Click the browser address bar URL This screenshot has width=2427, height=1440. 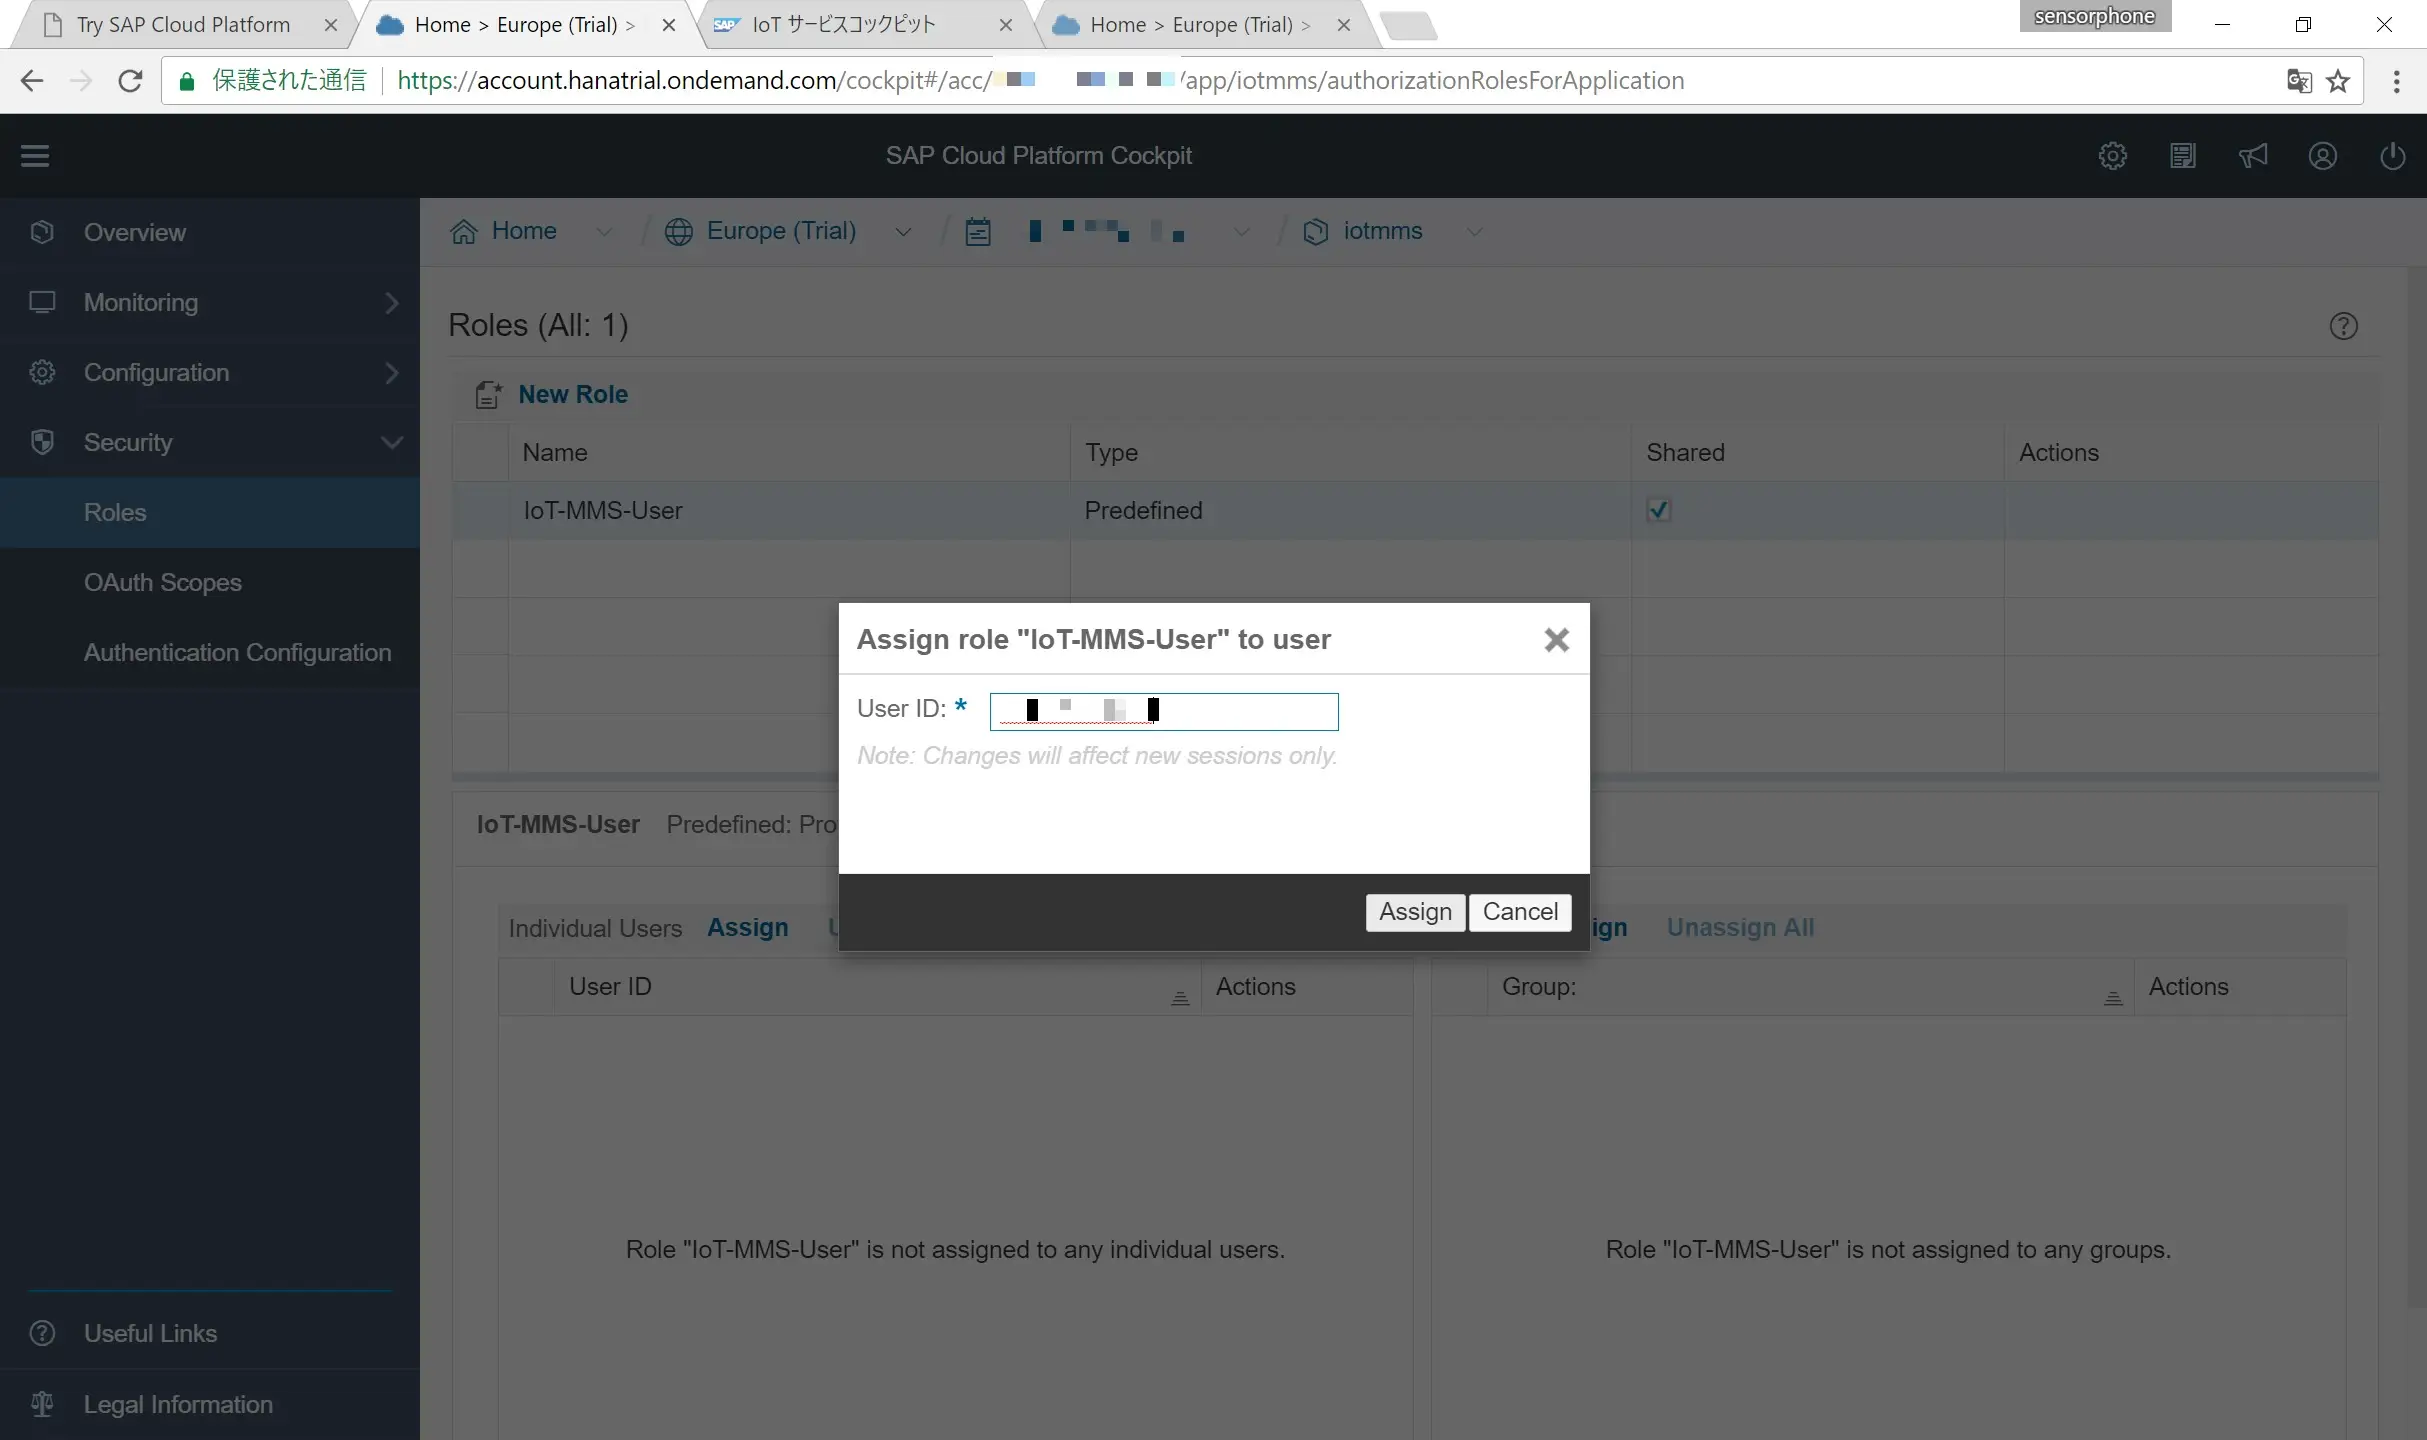coord(1040,81)
